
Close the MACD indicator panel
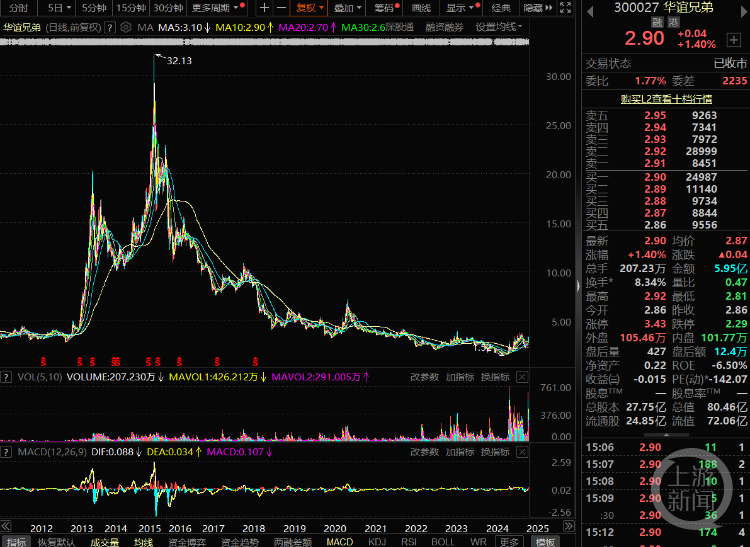pos(522,452)
